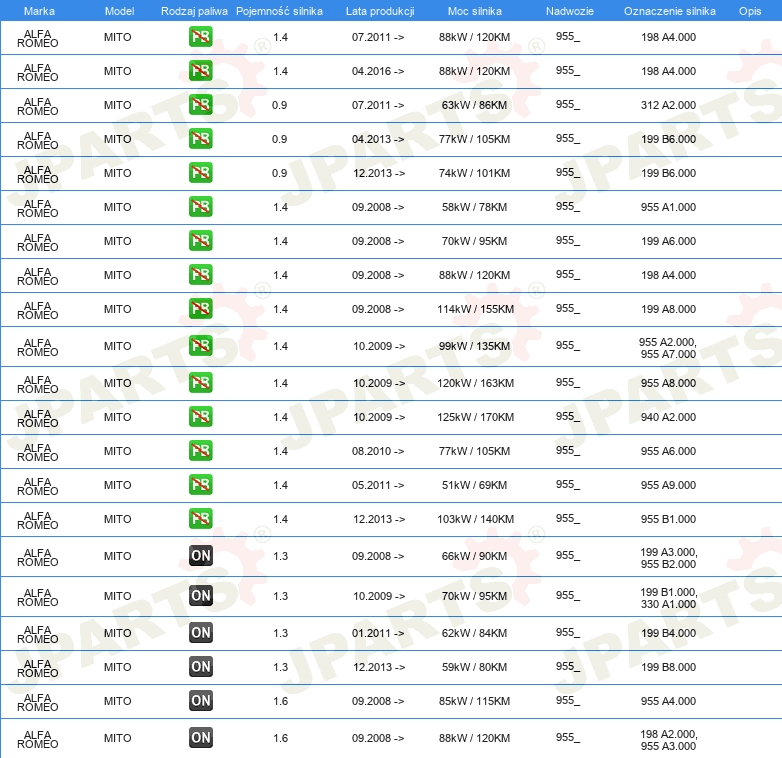Click the Pojemność silnika column header
The image size is (782, 758).
(x=279, y=11)
